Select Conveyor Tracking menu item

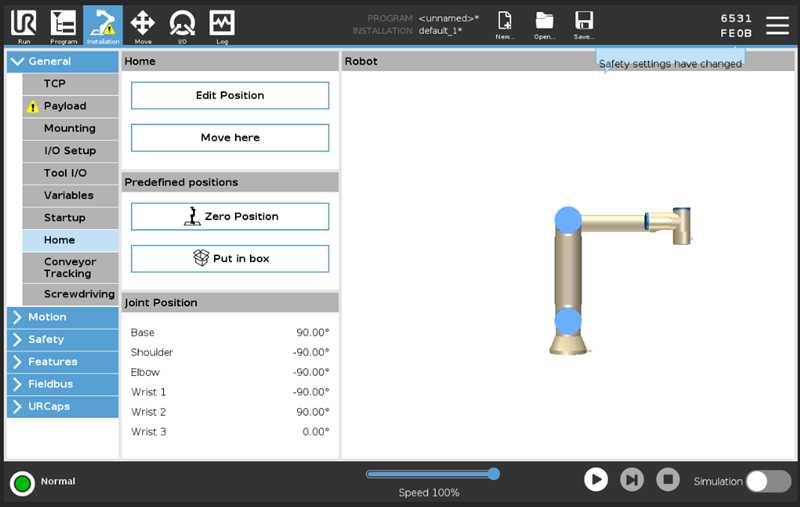click(x=70, y=267)
